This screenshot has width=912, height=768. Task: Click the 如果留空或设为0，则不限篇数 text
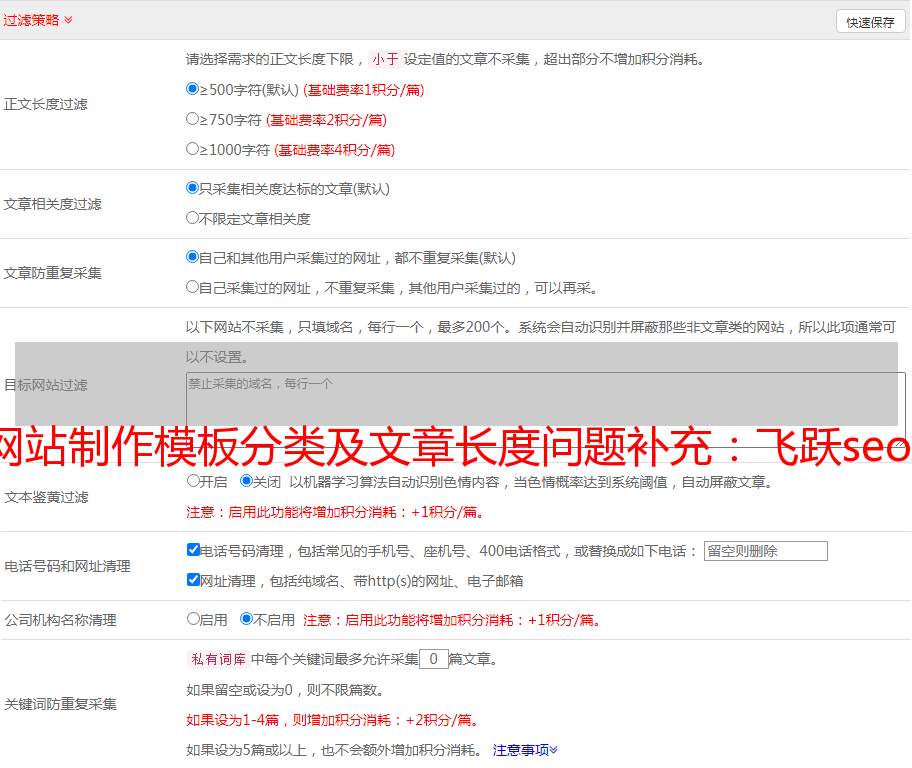click(286, 690)
